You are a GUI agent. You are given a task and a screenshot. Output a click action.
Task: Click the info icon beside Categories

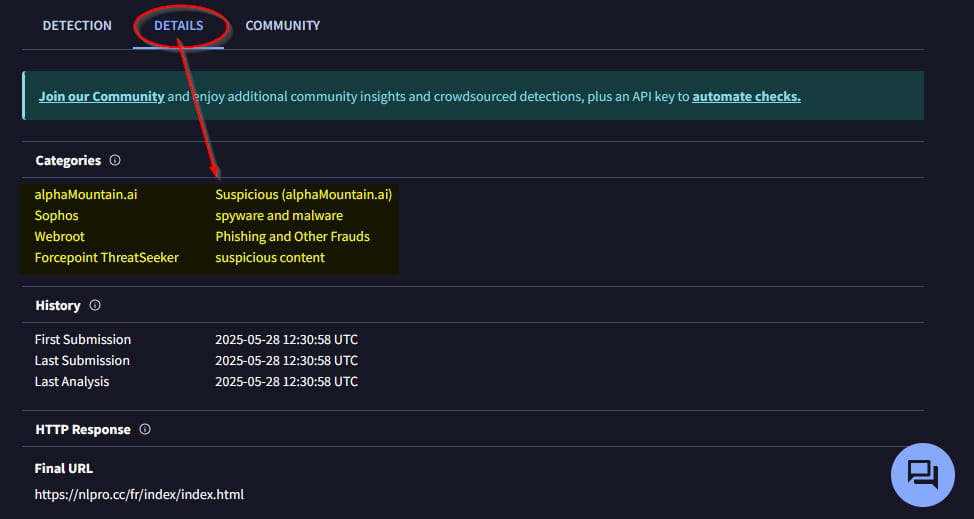click(115, 160)
